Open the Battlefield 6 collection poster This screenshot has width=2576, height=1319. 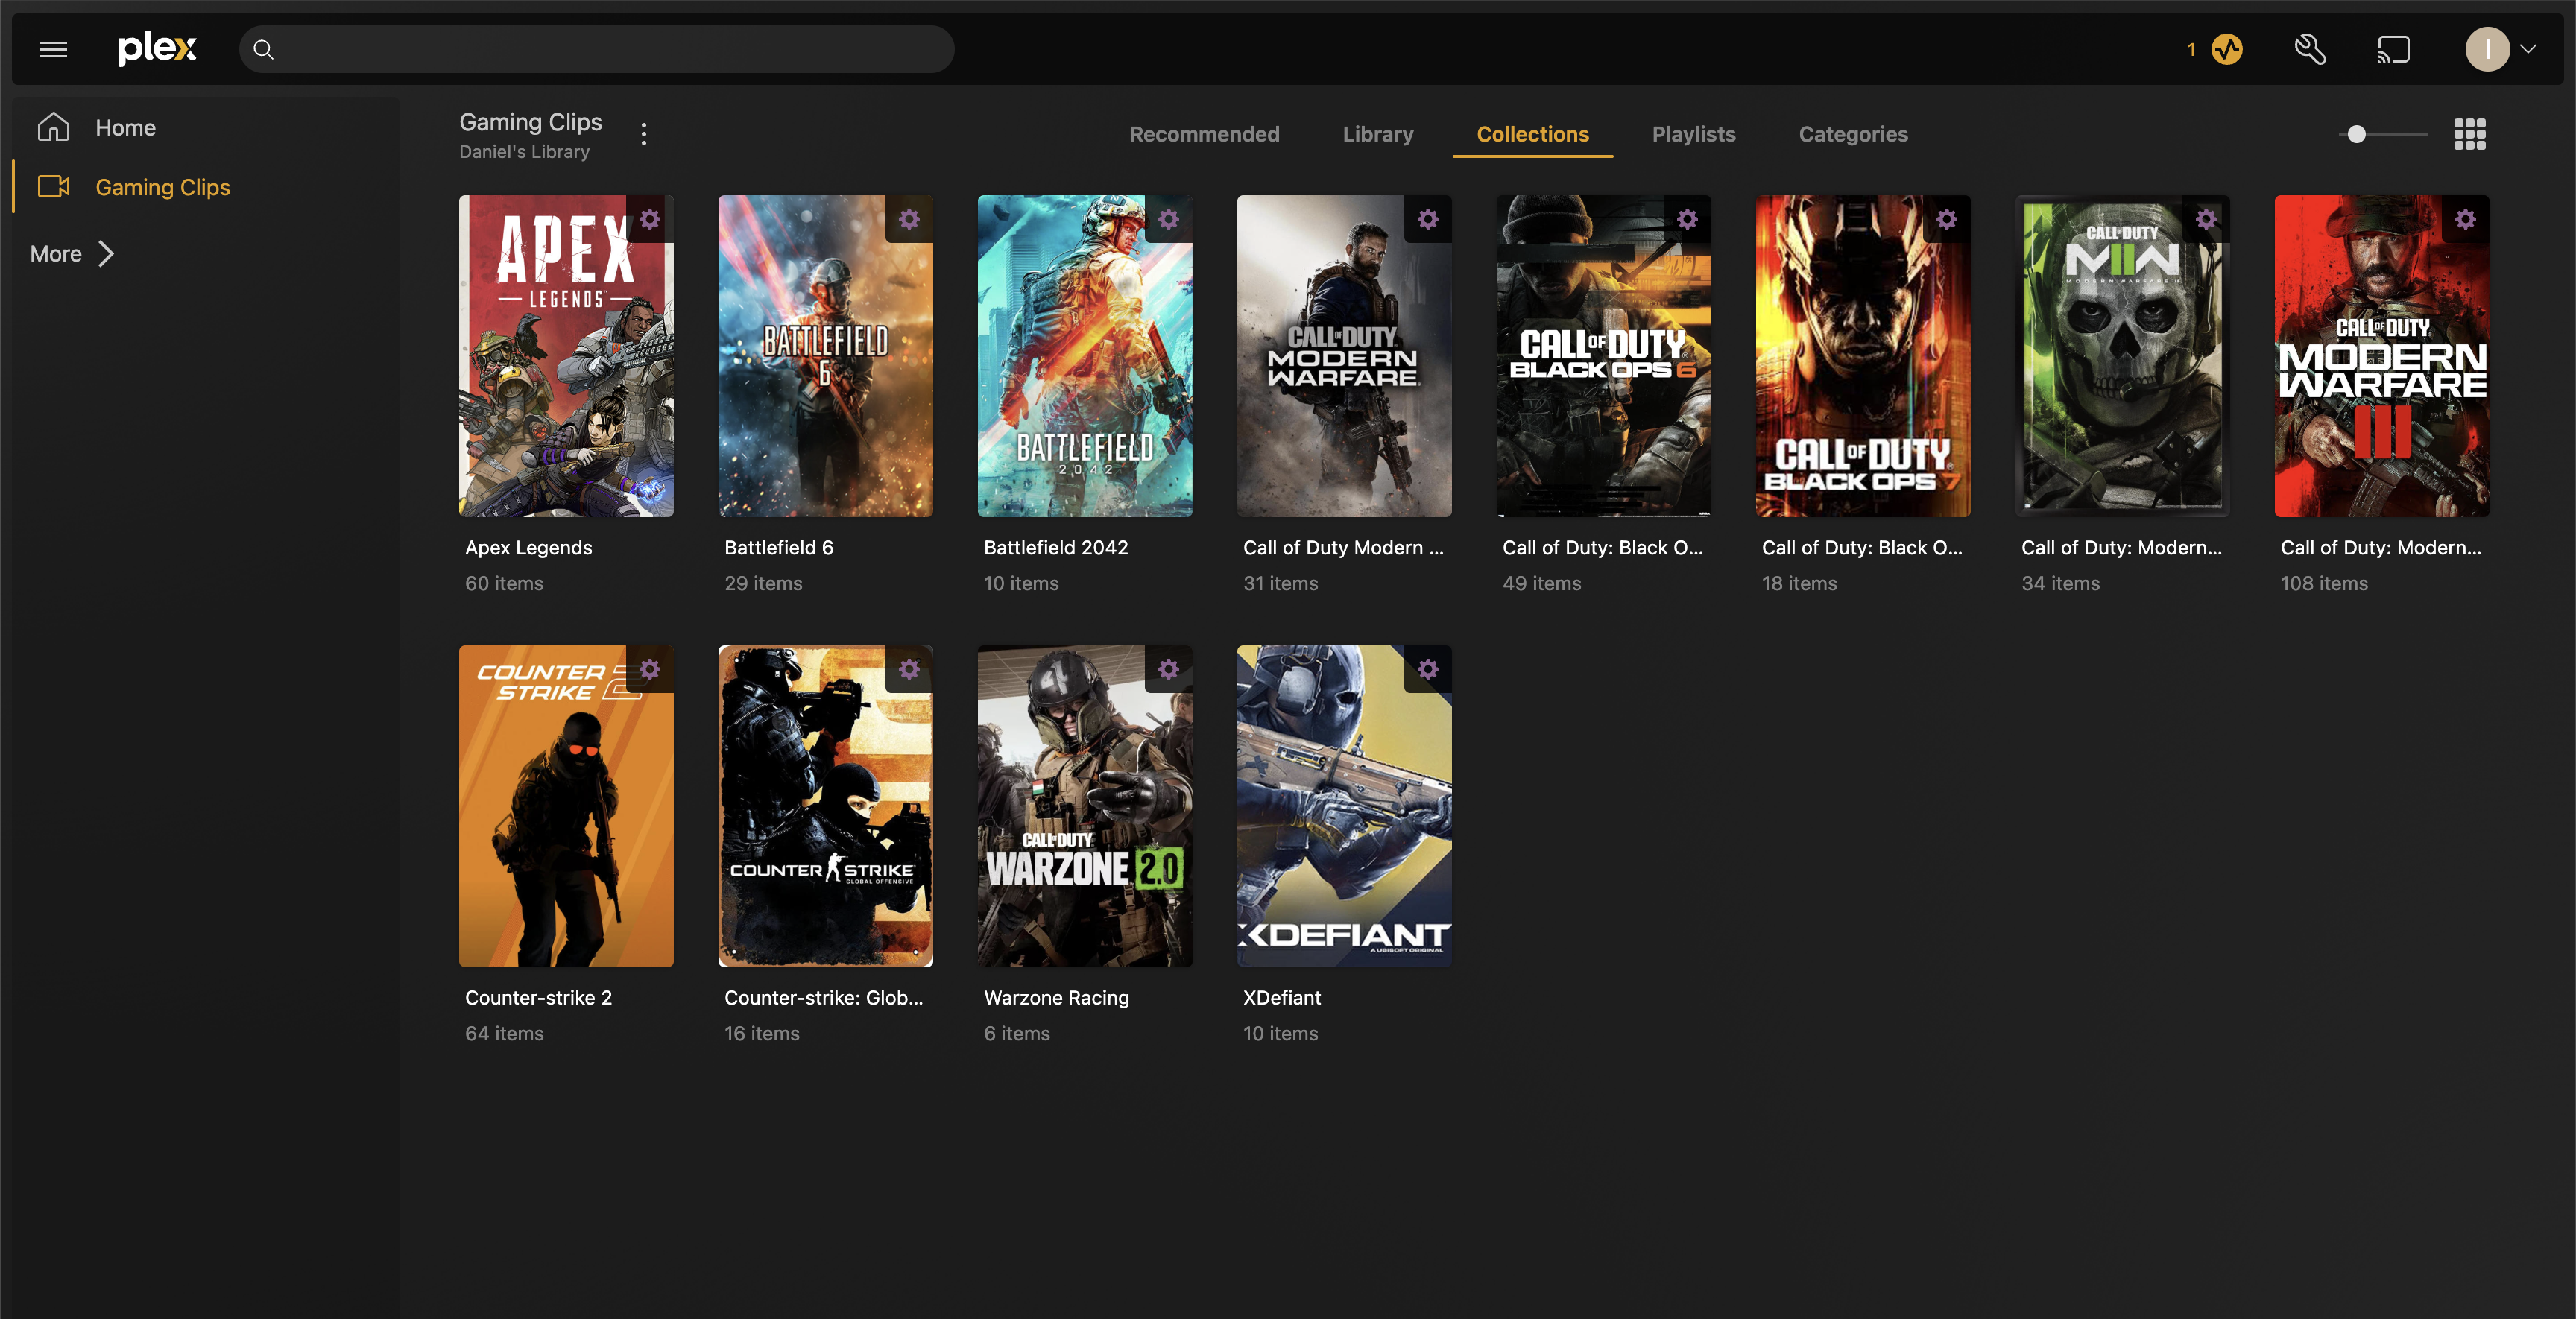point(825,356)
